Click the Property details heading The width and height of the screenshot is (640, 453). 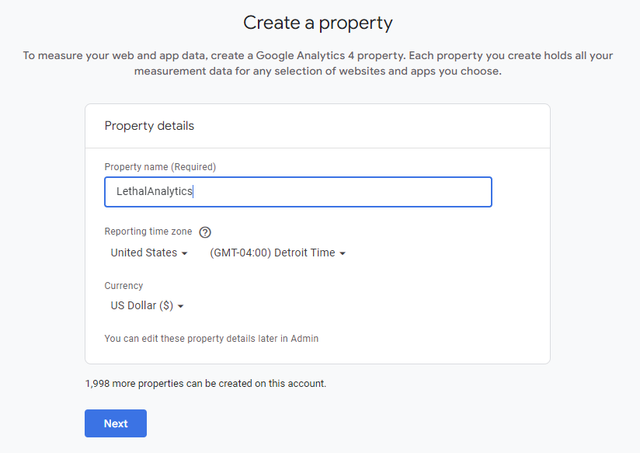pyautogui.click(x=149, y=126)
